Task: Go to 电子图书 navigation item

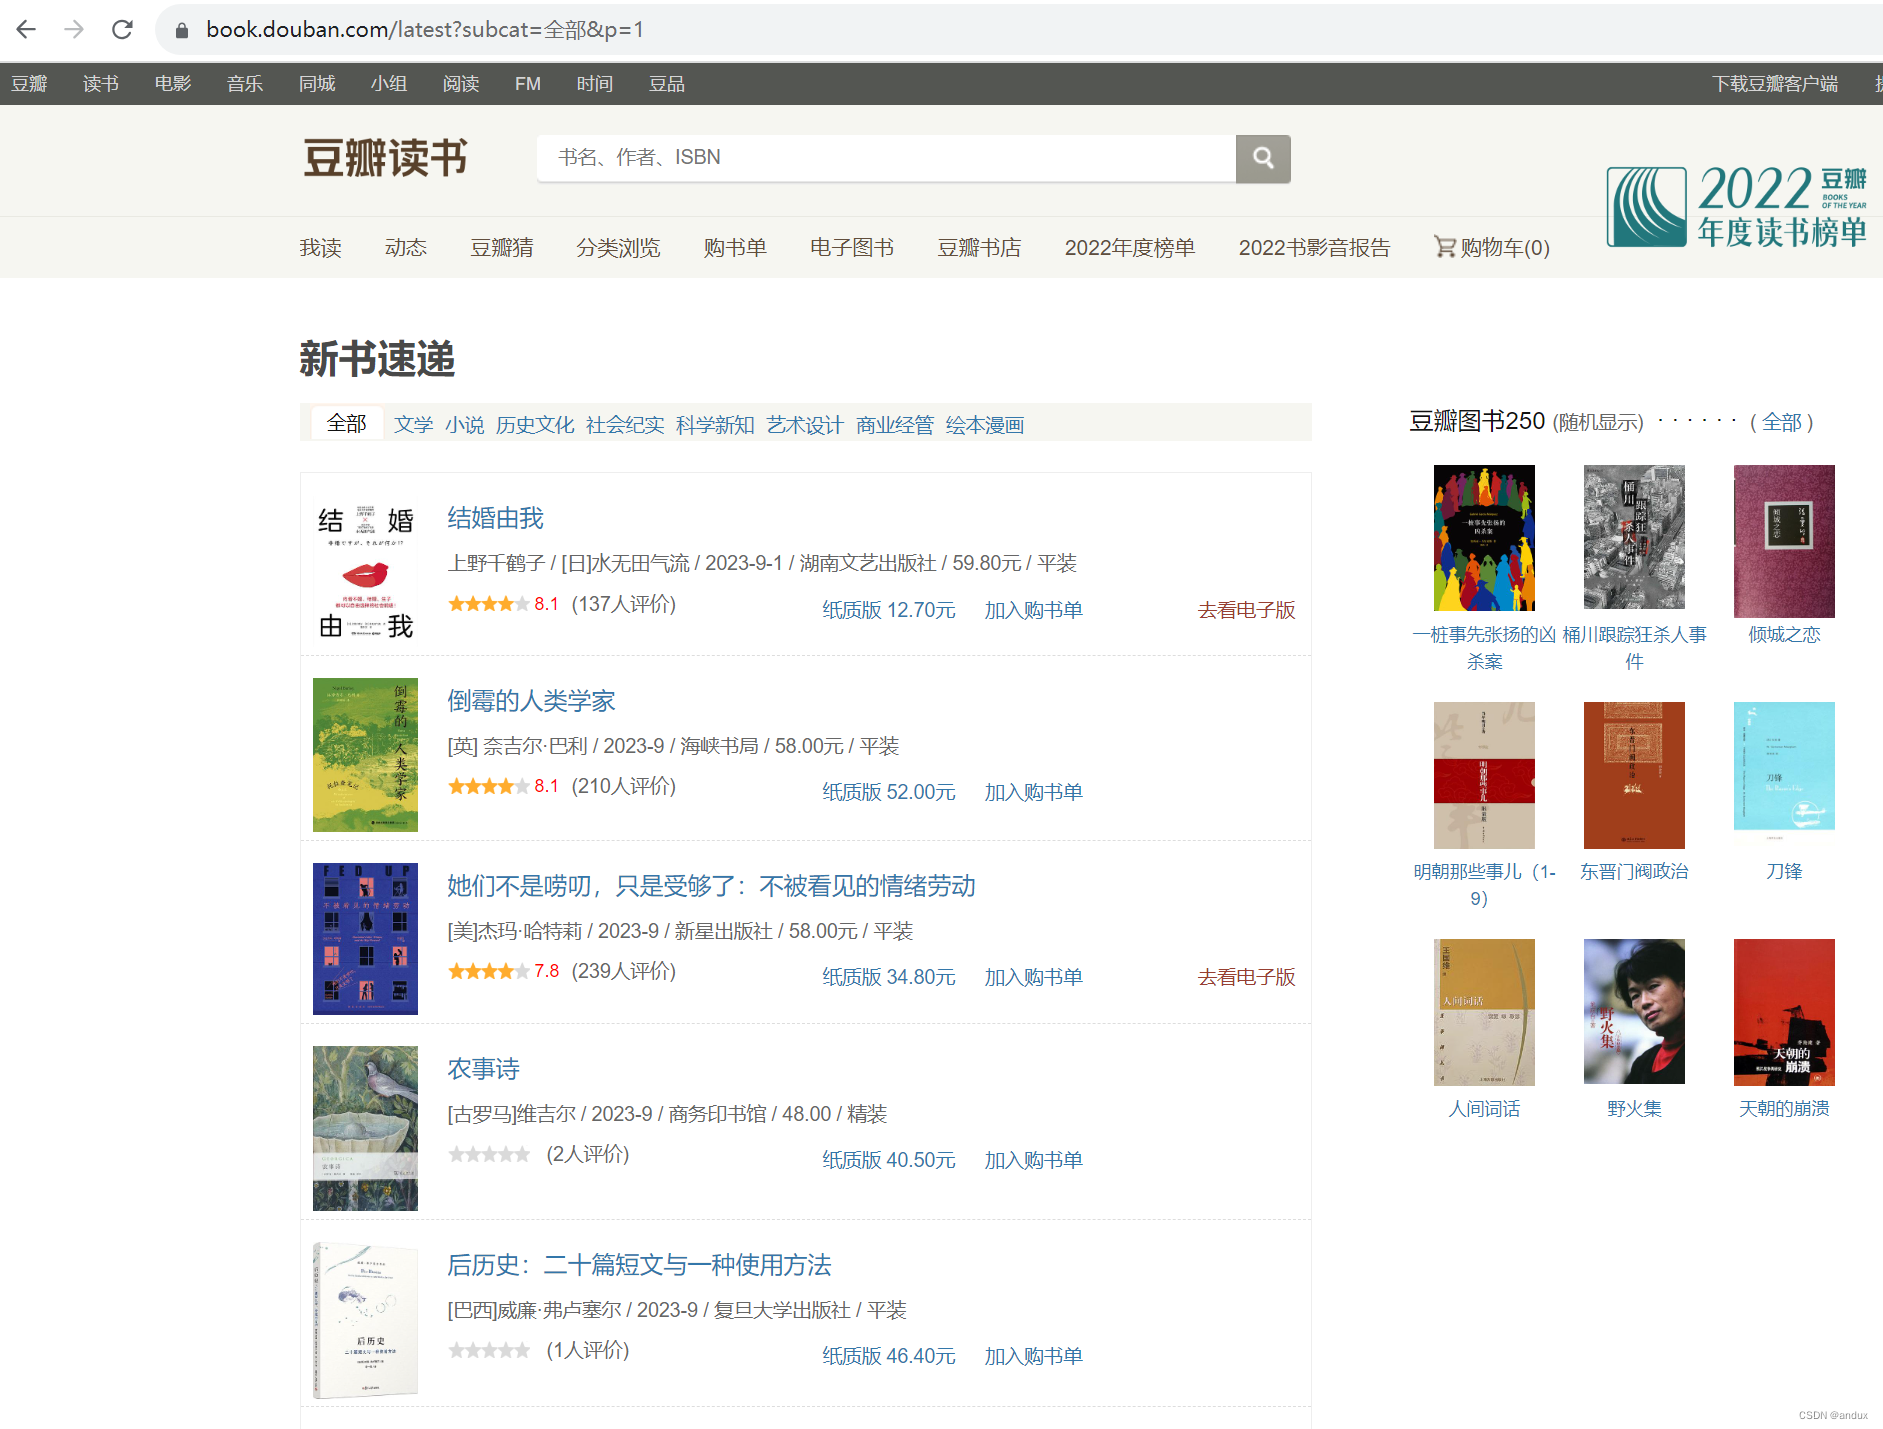Action: point(852,248)
